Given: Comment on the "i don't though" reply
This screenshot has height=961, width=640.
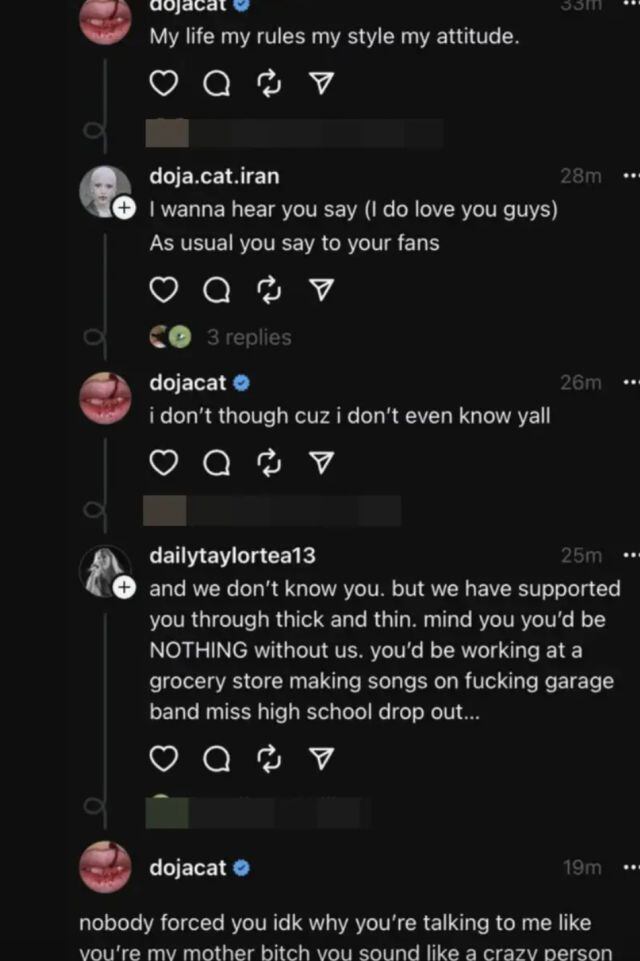Looking at the screenshot, I should [x=215, y=463].
